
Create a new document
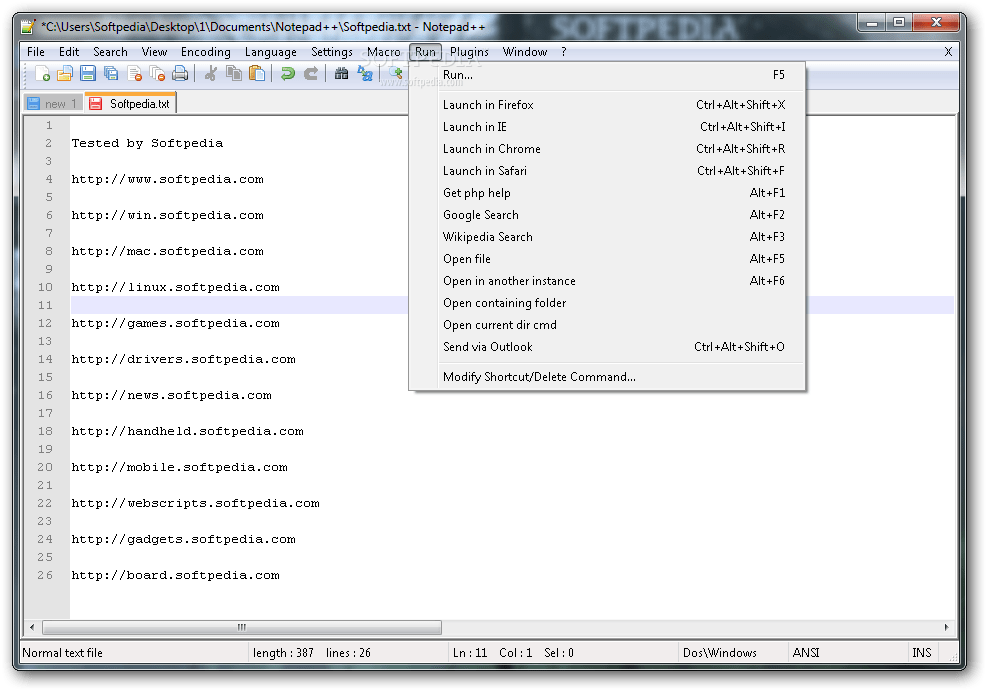point(43,73)
